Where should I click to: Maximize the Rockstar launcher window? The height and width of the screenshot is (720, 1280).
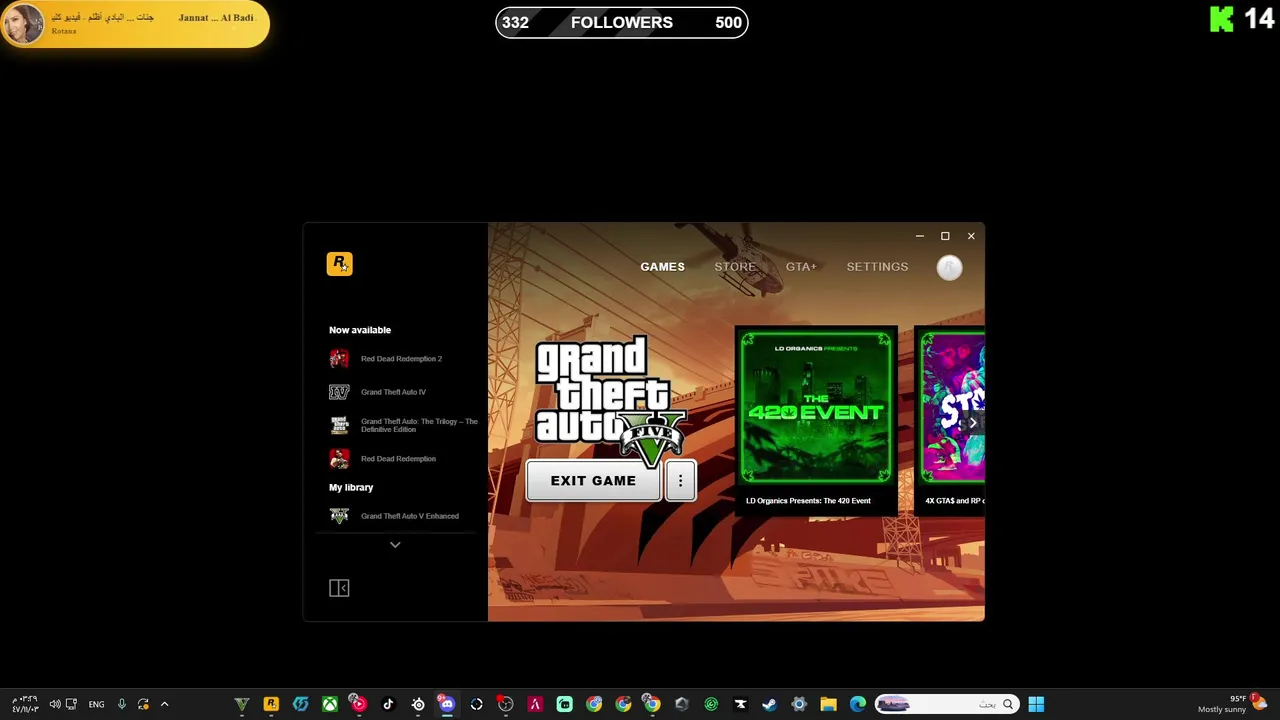click(945, 237)
